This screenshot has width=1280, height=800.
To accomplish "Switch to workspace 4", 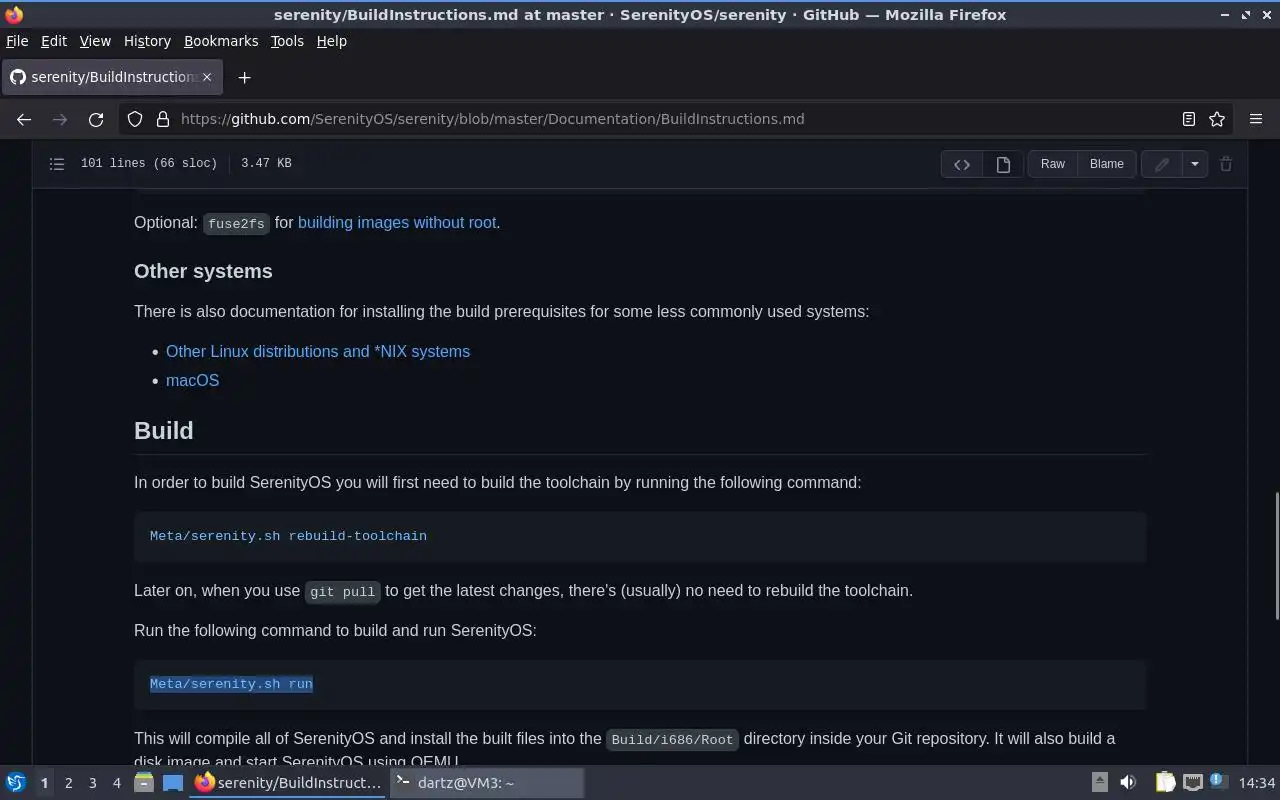I will 116,783.
